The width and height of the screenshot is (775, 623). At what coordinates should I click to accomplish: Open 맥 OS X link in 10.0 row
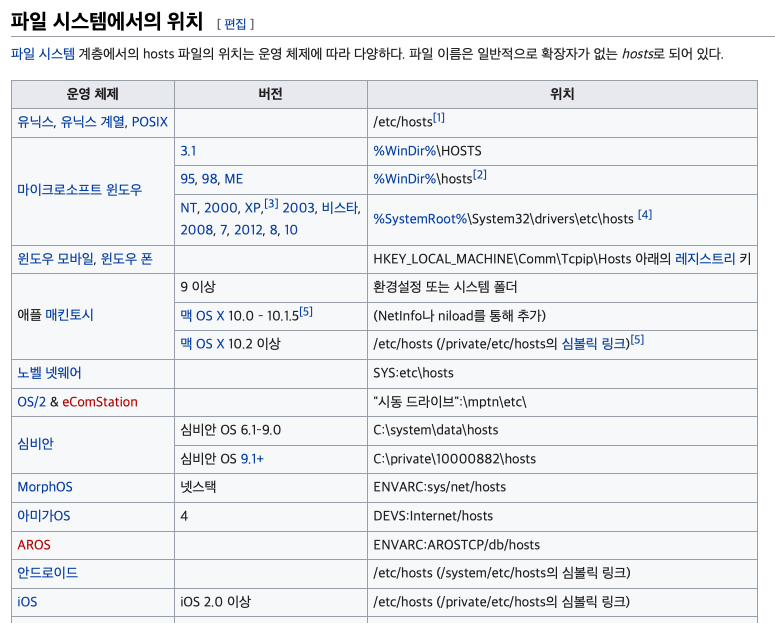202,316
